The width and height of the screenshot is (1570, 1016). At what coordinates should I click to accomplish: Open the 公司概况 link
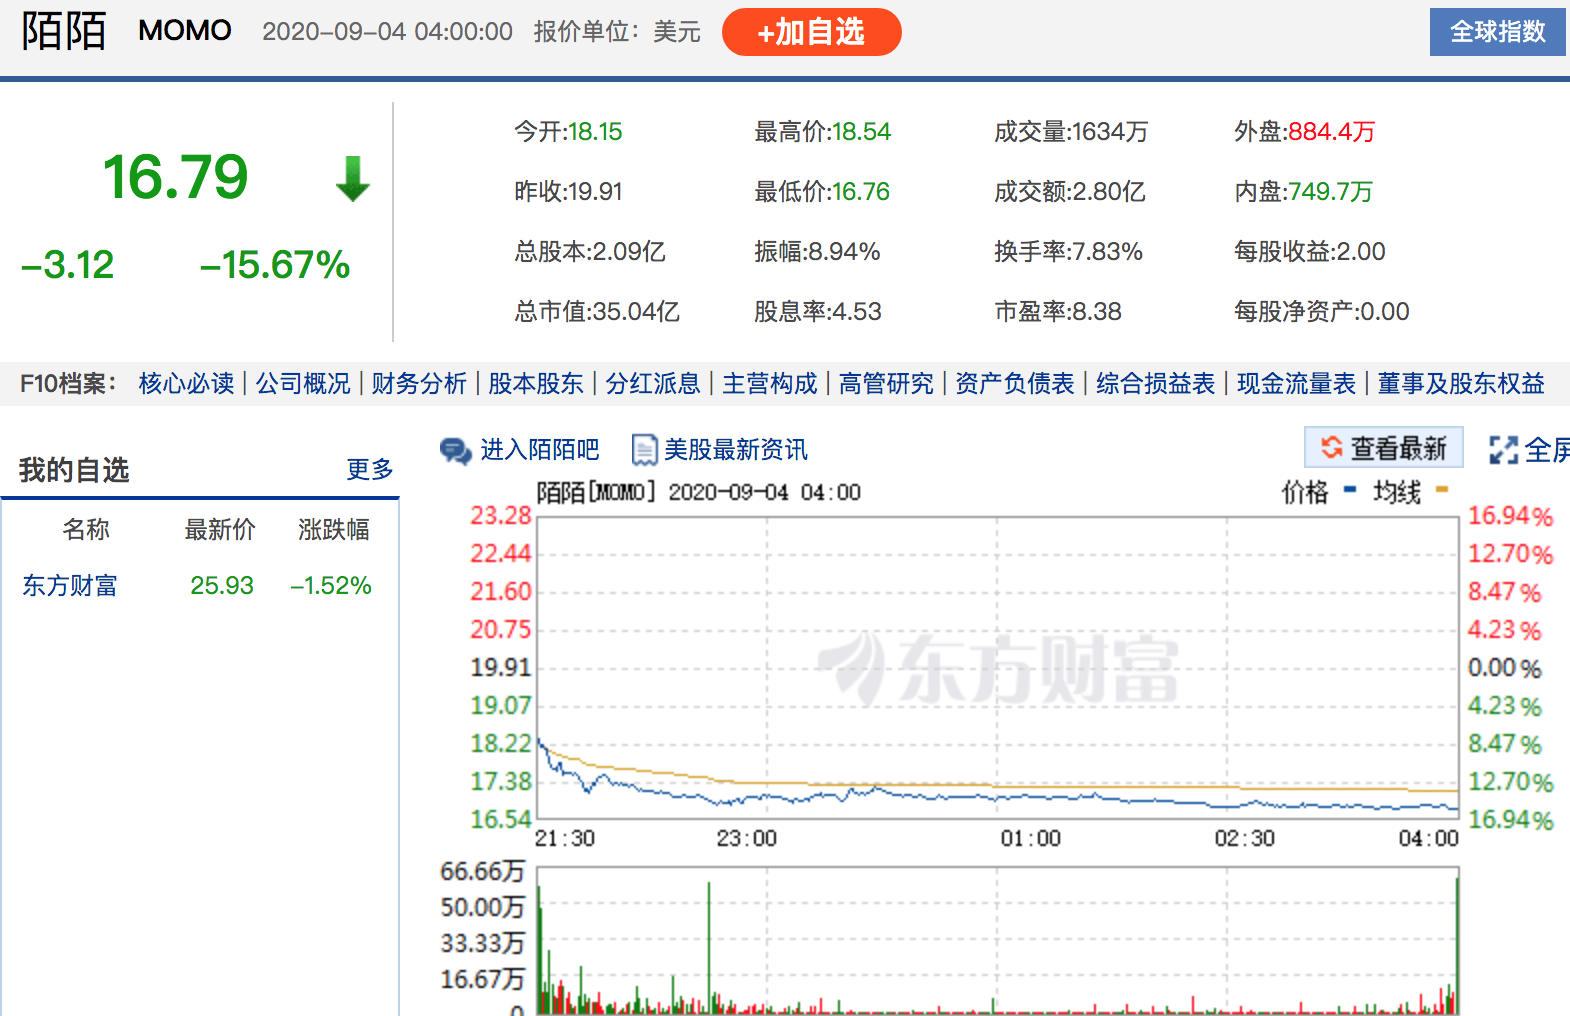pos(303,384)
